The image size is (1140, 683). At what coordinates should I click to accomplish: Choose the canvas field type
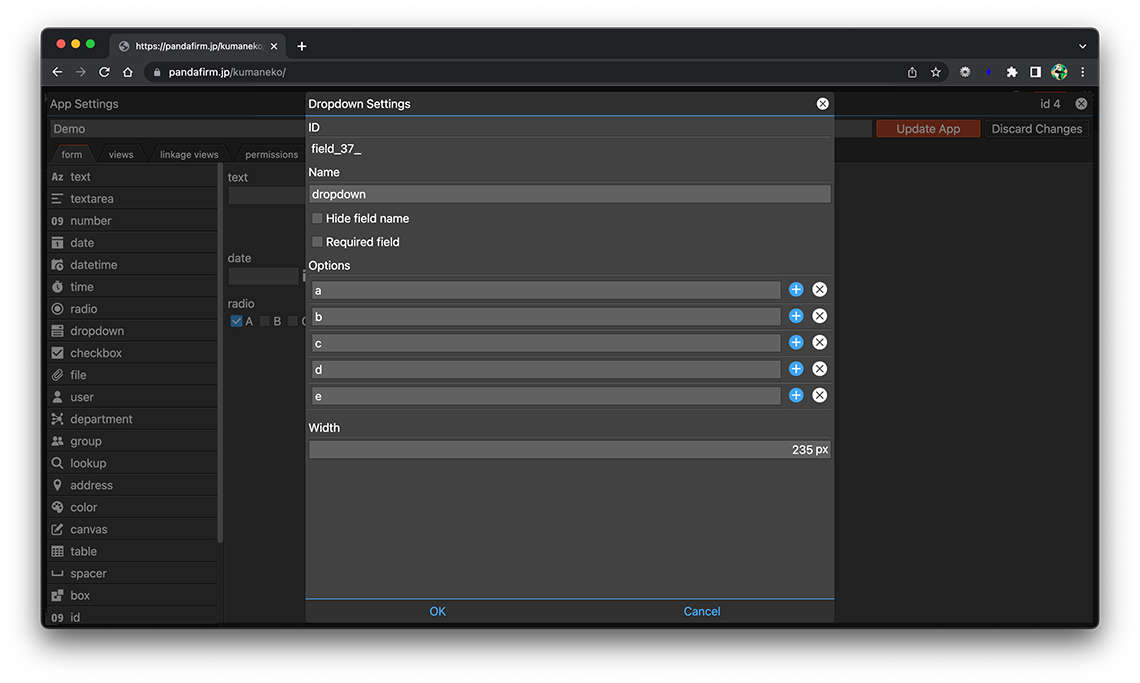[88, 529]
